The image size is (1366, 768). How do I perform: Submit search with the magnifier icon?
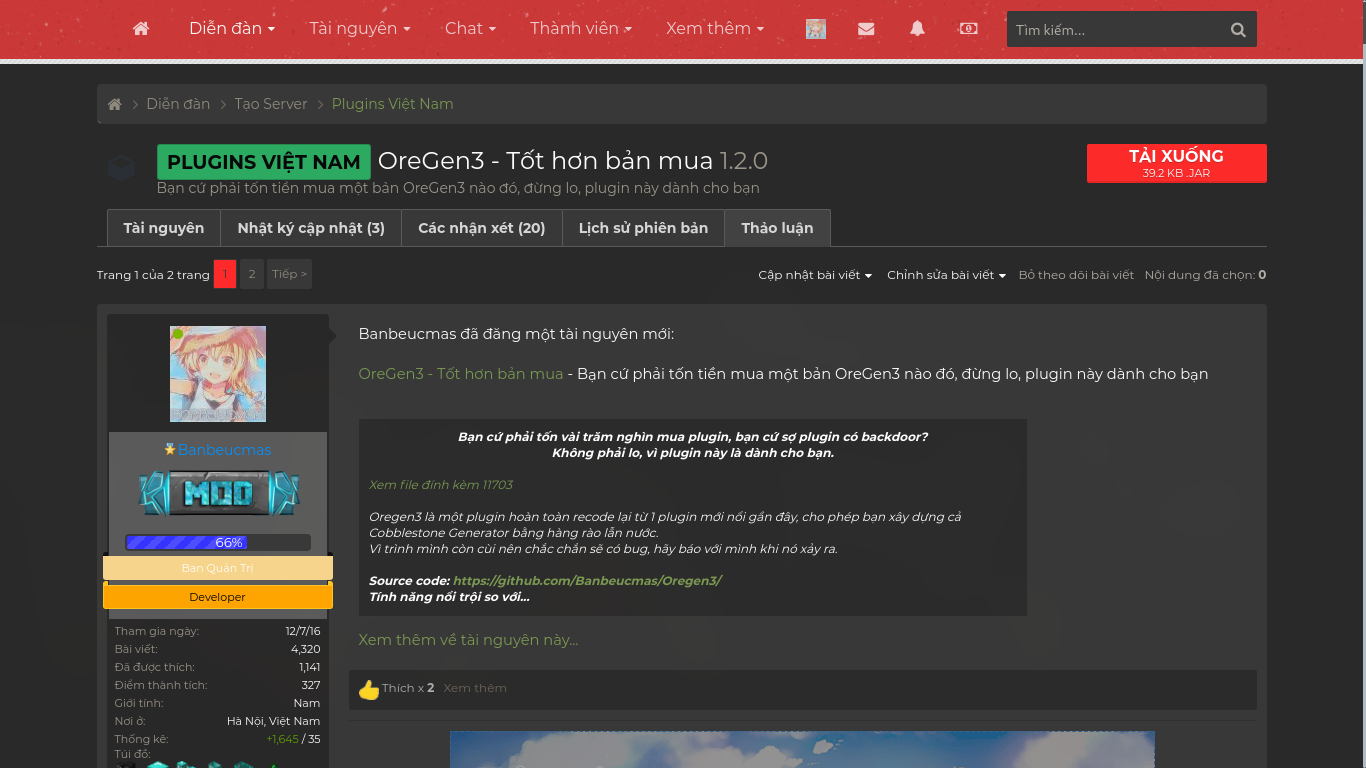click(x=1238, y=30)
